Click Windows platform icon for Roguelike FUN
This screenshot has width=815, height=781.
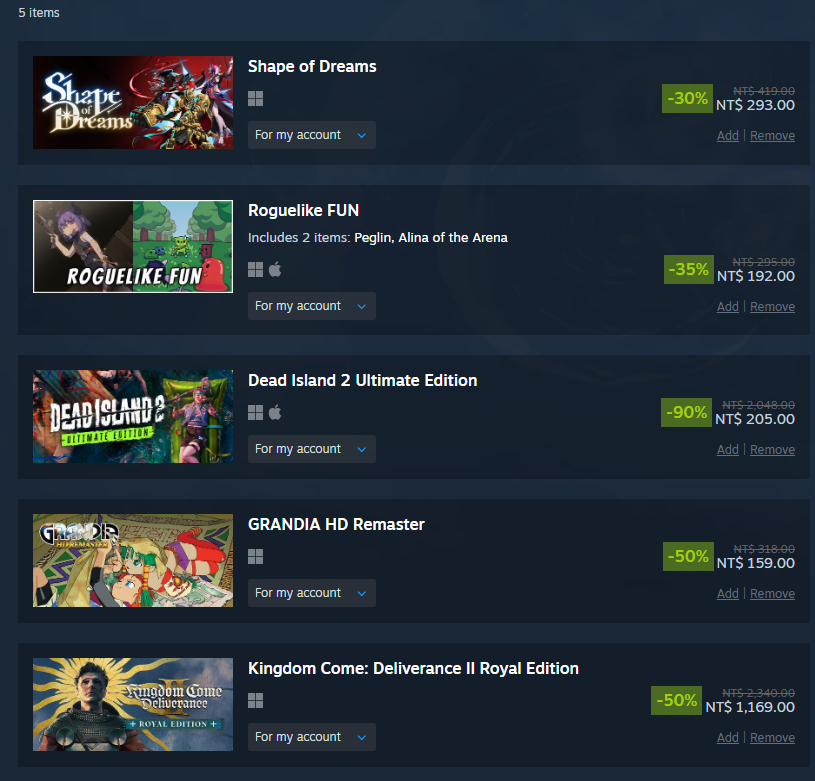(x=255, y=270)
